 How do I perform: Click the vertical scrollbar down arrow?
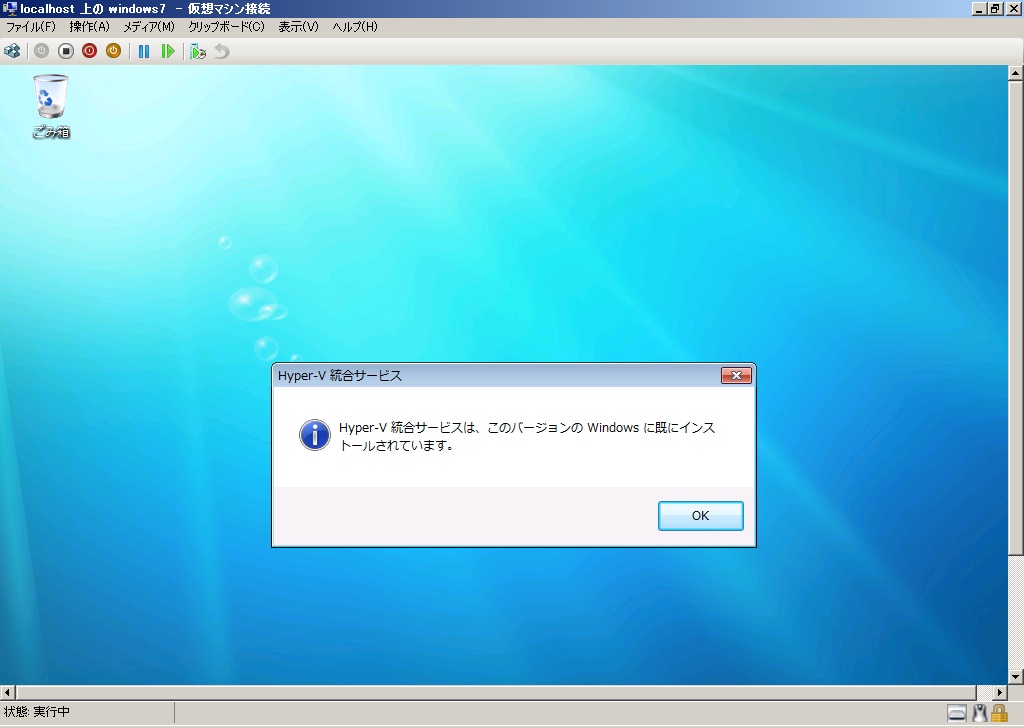click(1016, 677)
